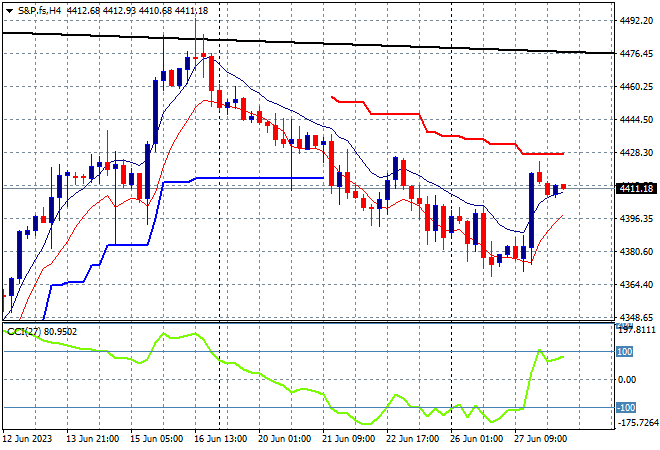Select the thick red upper stop line
Screen dimensions: 660x450
point(447,125)
